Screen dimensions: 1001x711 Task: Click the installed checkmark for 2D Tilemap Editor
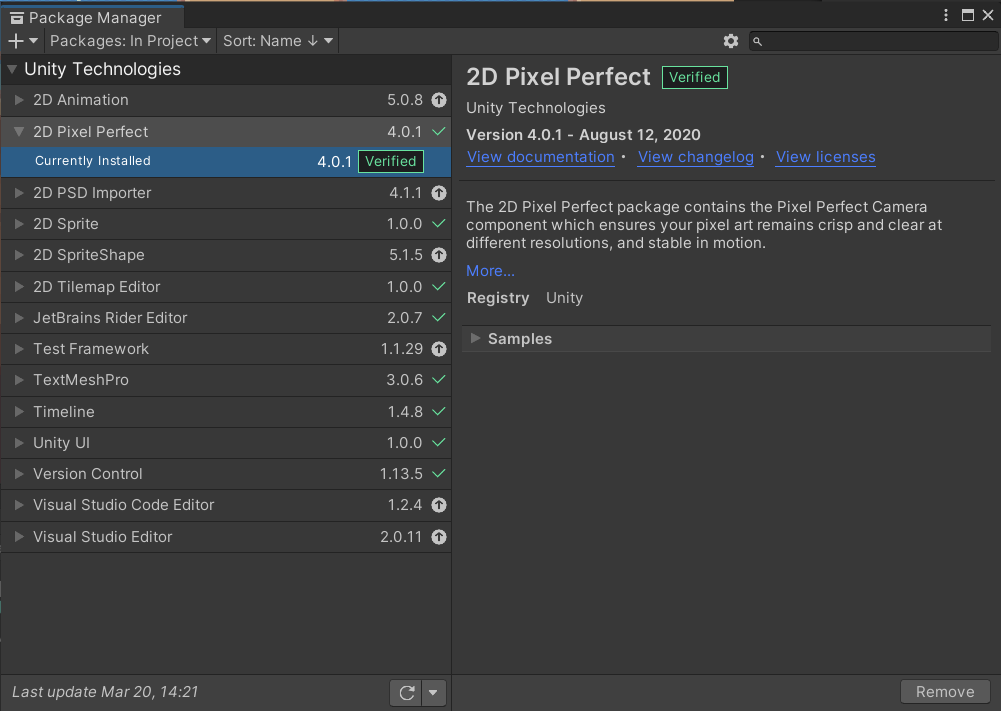439,287
